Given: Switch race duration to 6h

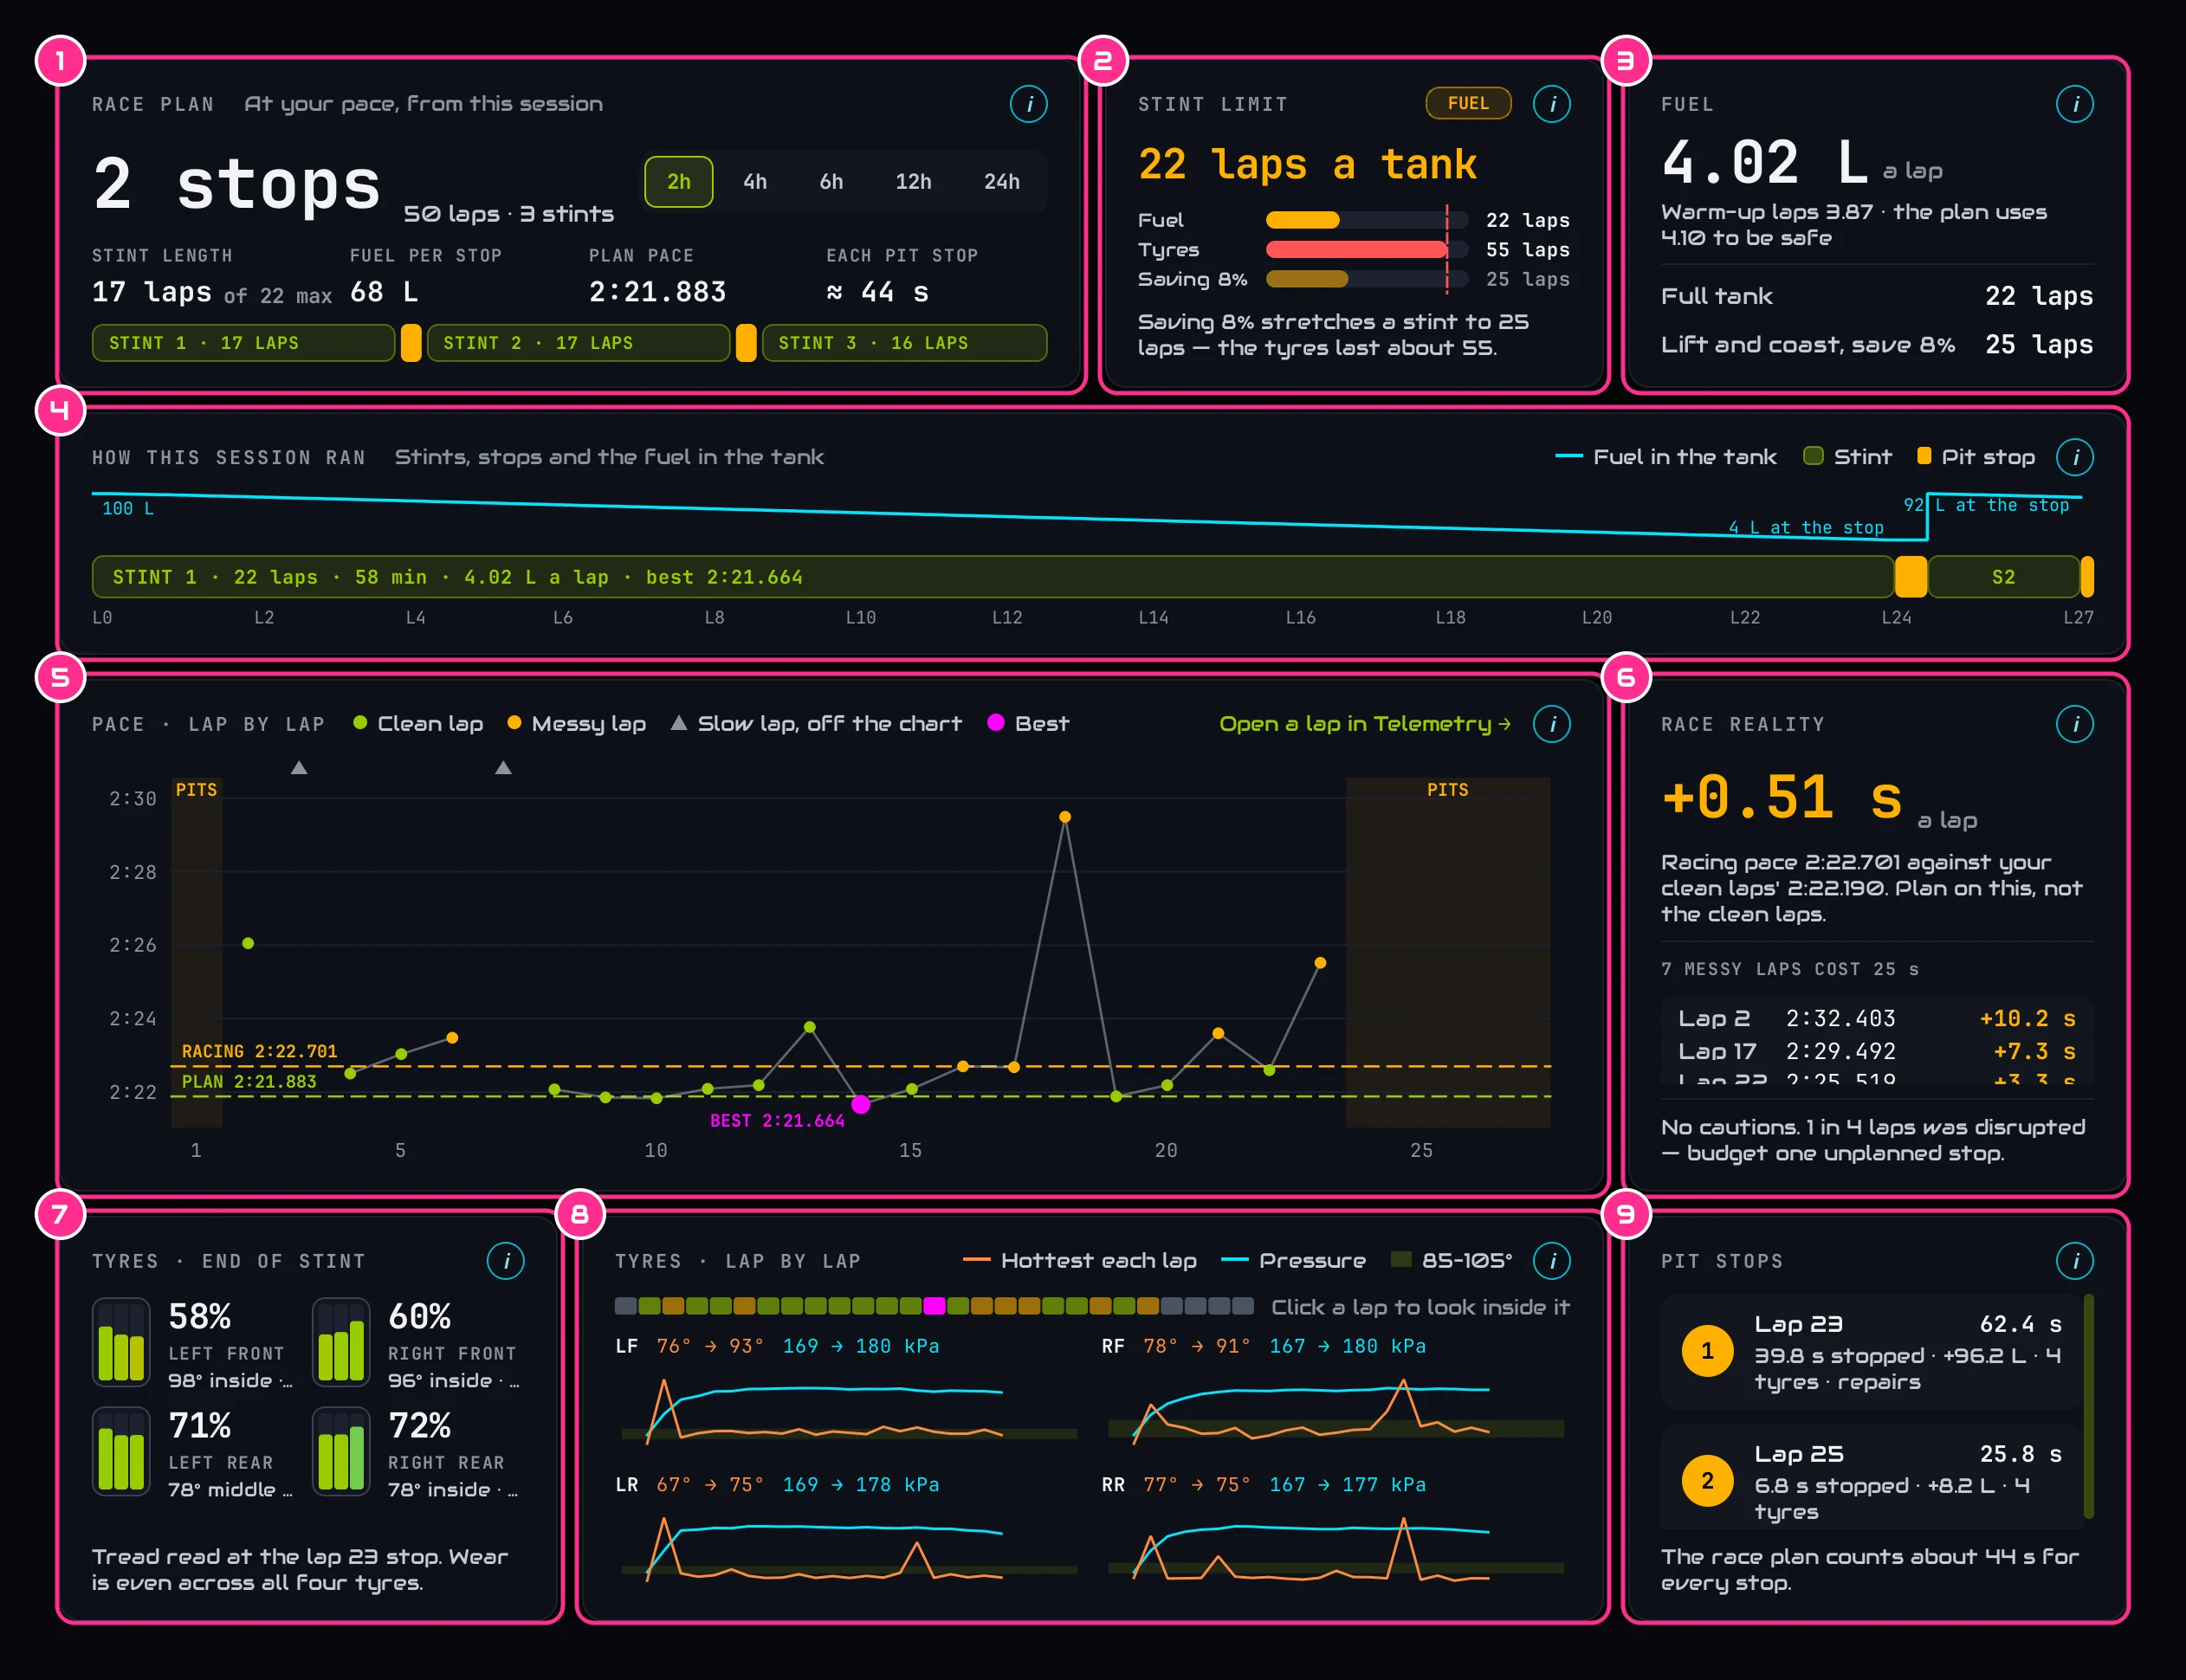Looking at the screenshot, I should click(x=831, y=182).
